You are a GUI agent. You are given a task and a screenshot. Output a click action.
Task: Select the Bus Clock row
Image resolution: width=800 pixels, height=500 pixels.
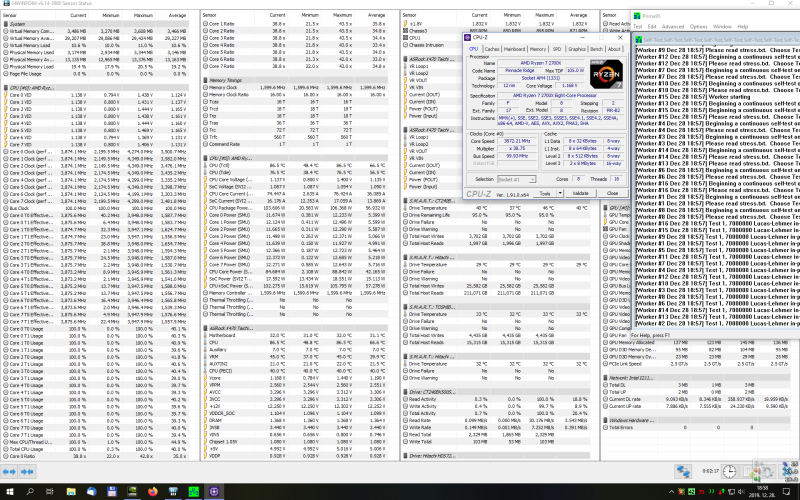pos(96,208)
